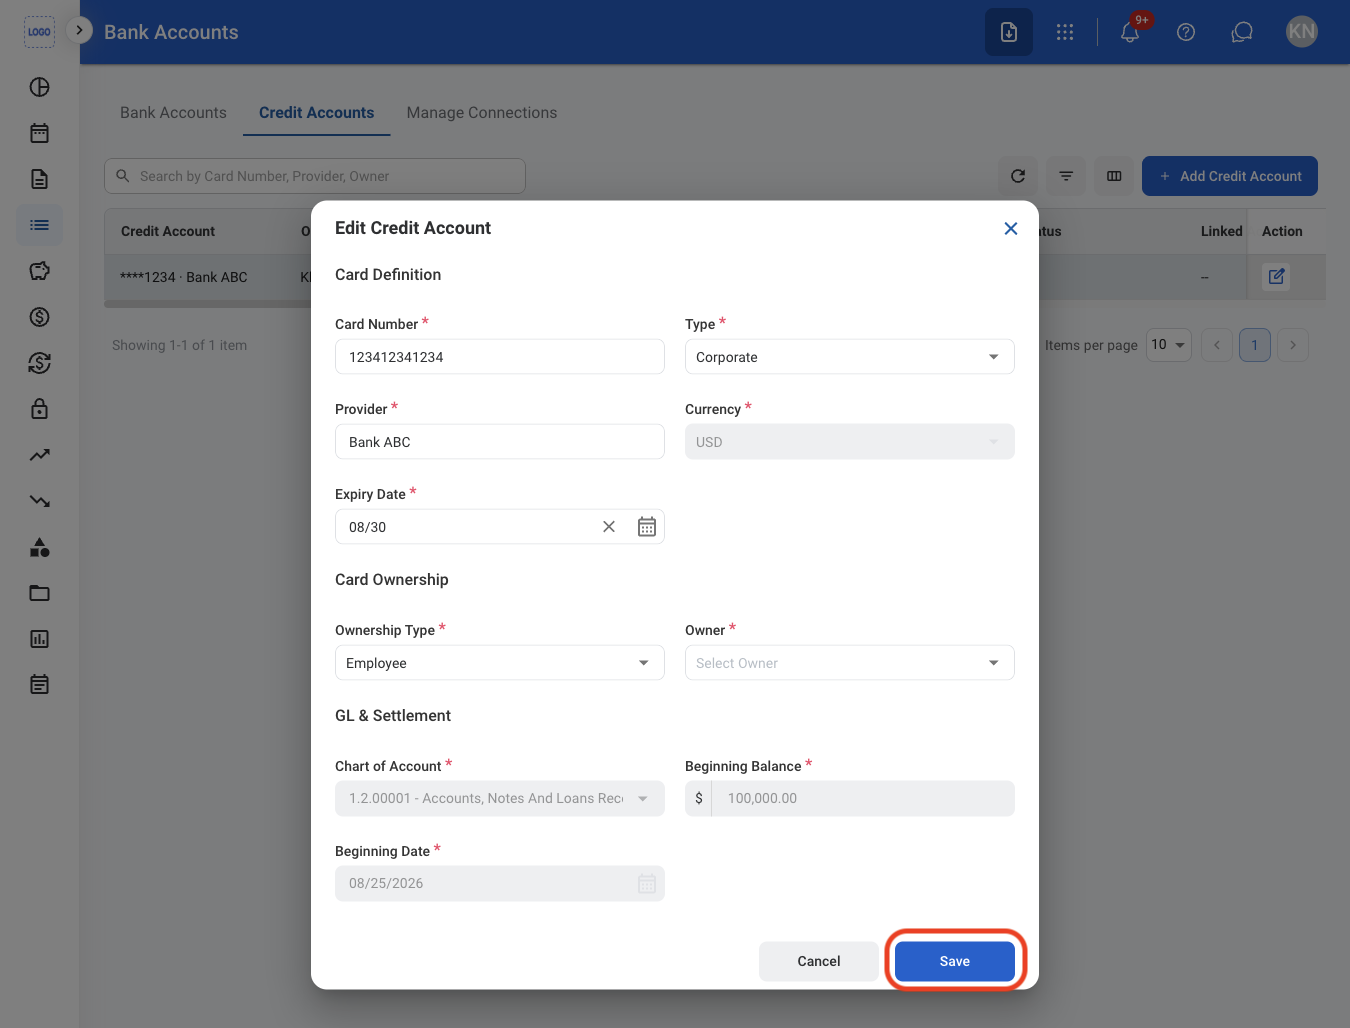Open the Select Owner dropdown
1350x1028 pixels.
(x=850, y=663)
